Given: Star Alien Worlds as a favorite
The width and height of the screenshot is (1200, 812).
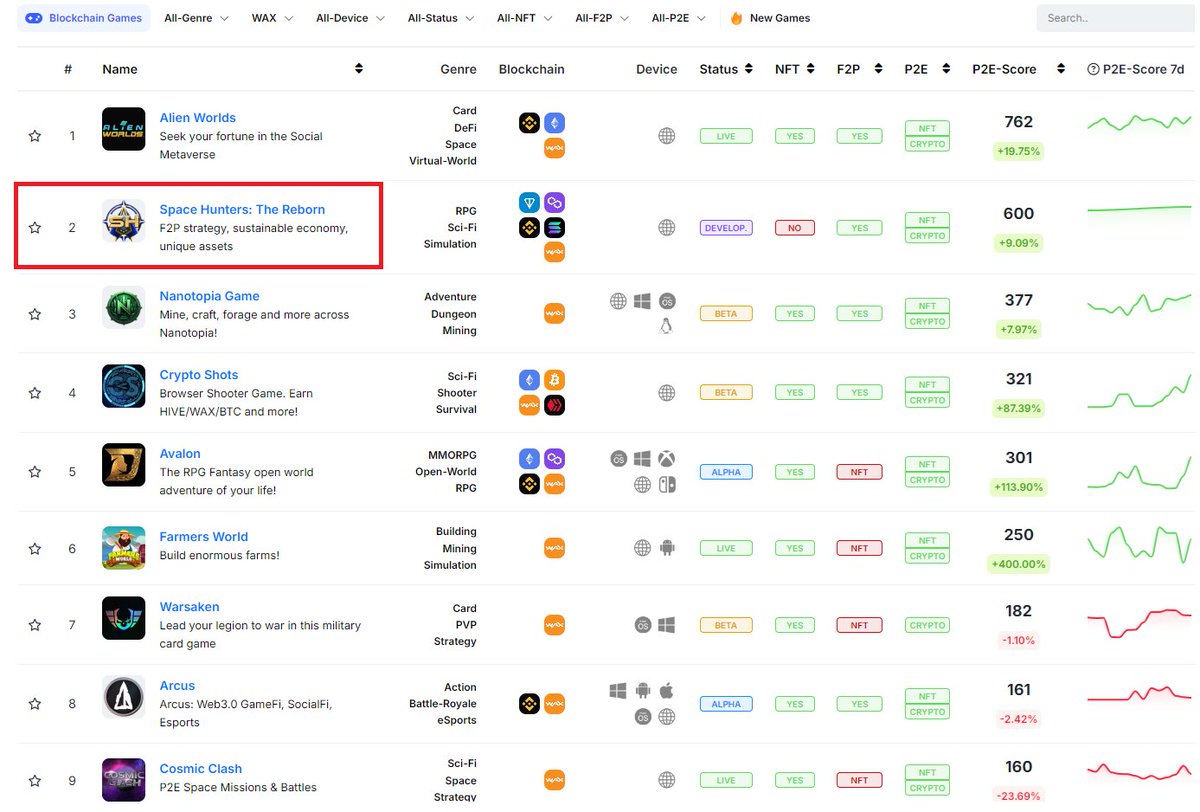Looking at the screenshot, I should coord(35,135).
